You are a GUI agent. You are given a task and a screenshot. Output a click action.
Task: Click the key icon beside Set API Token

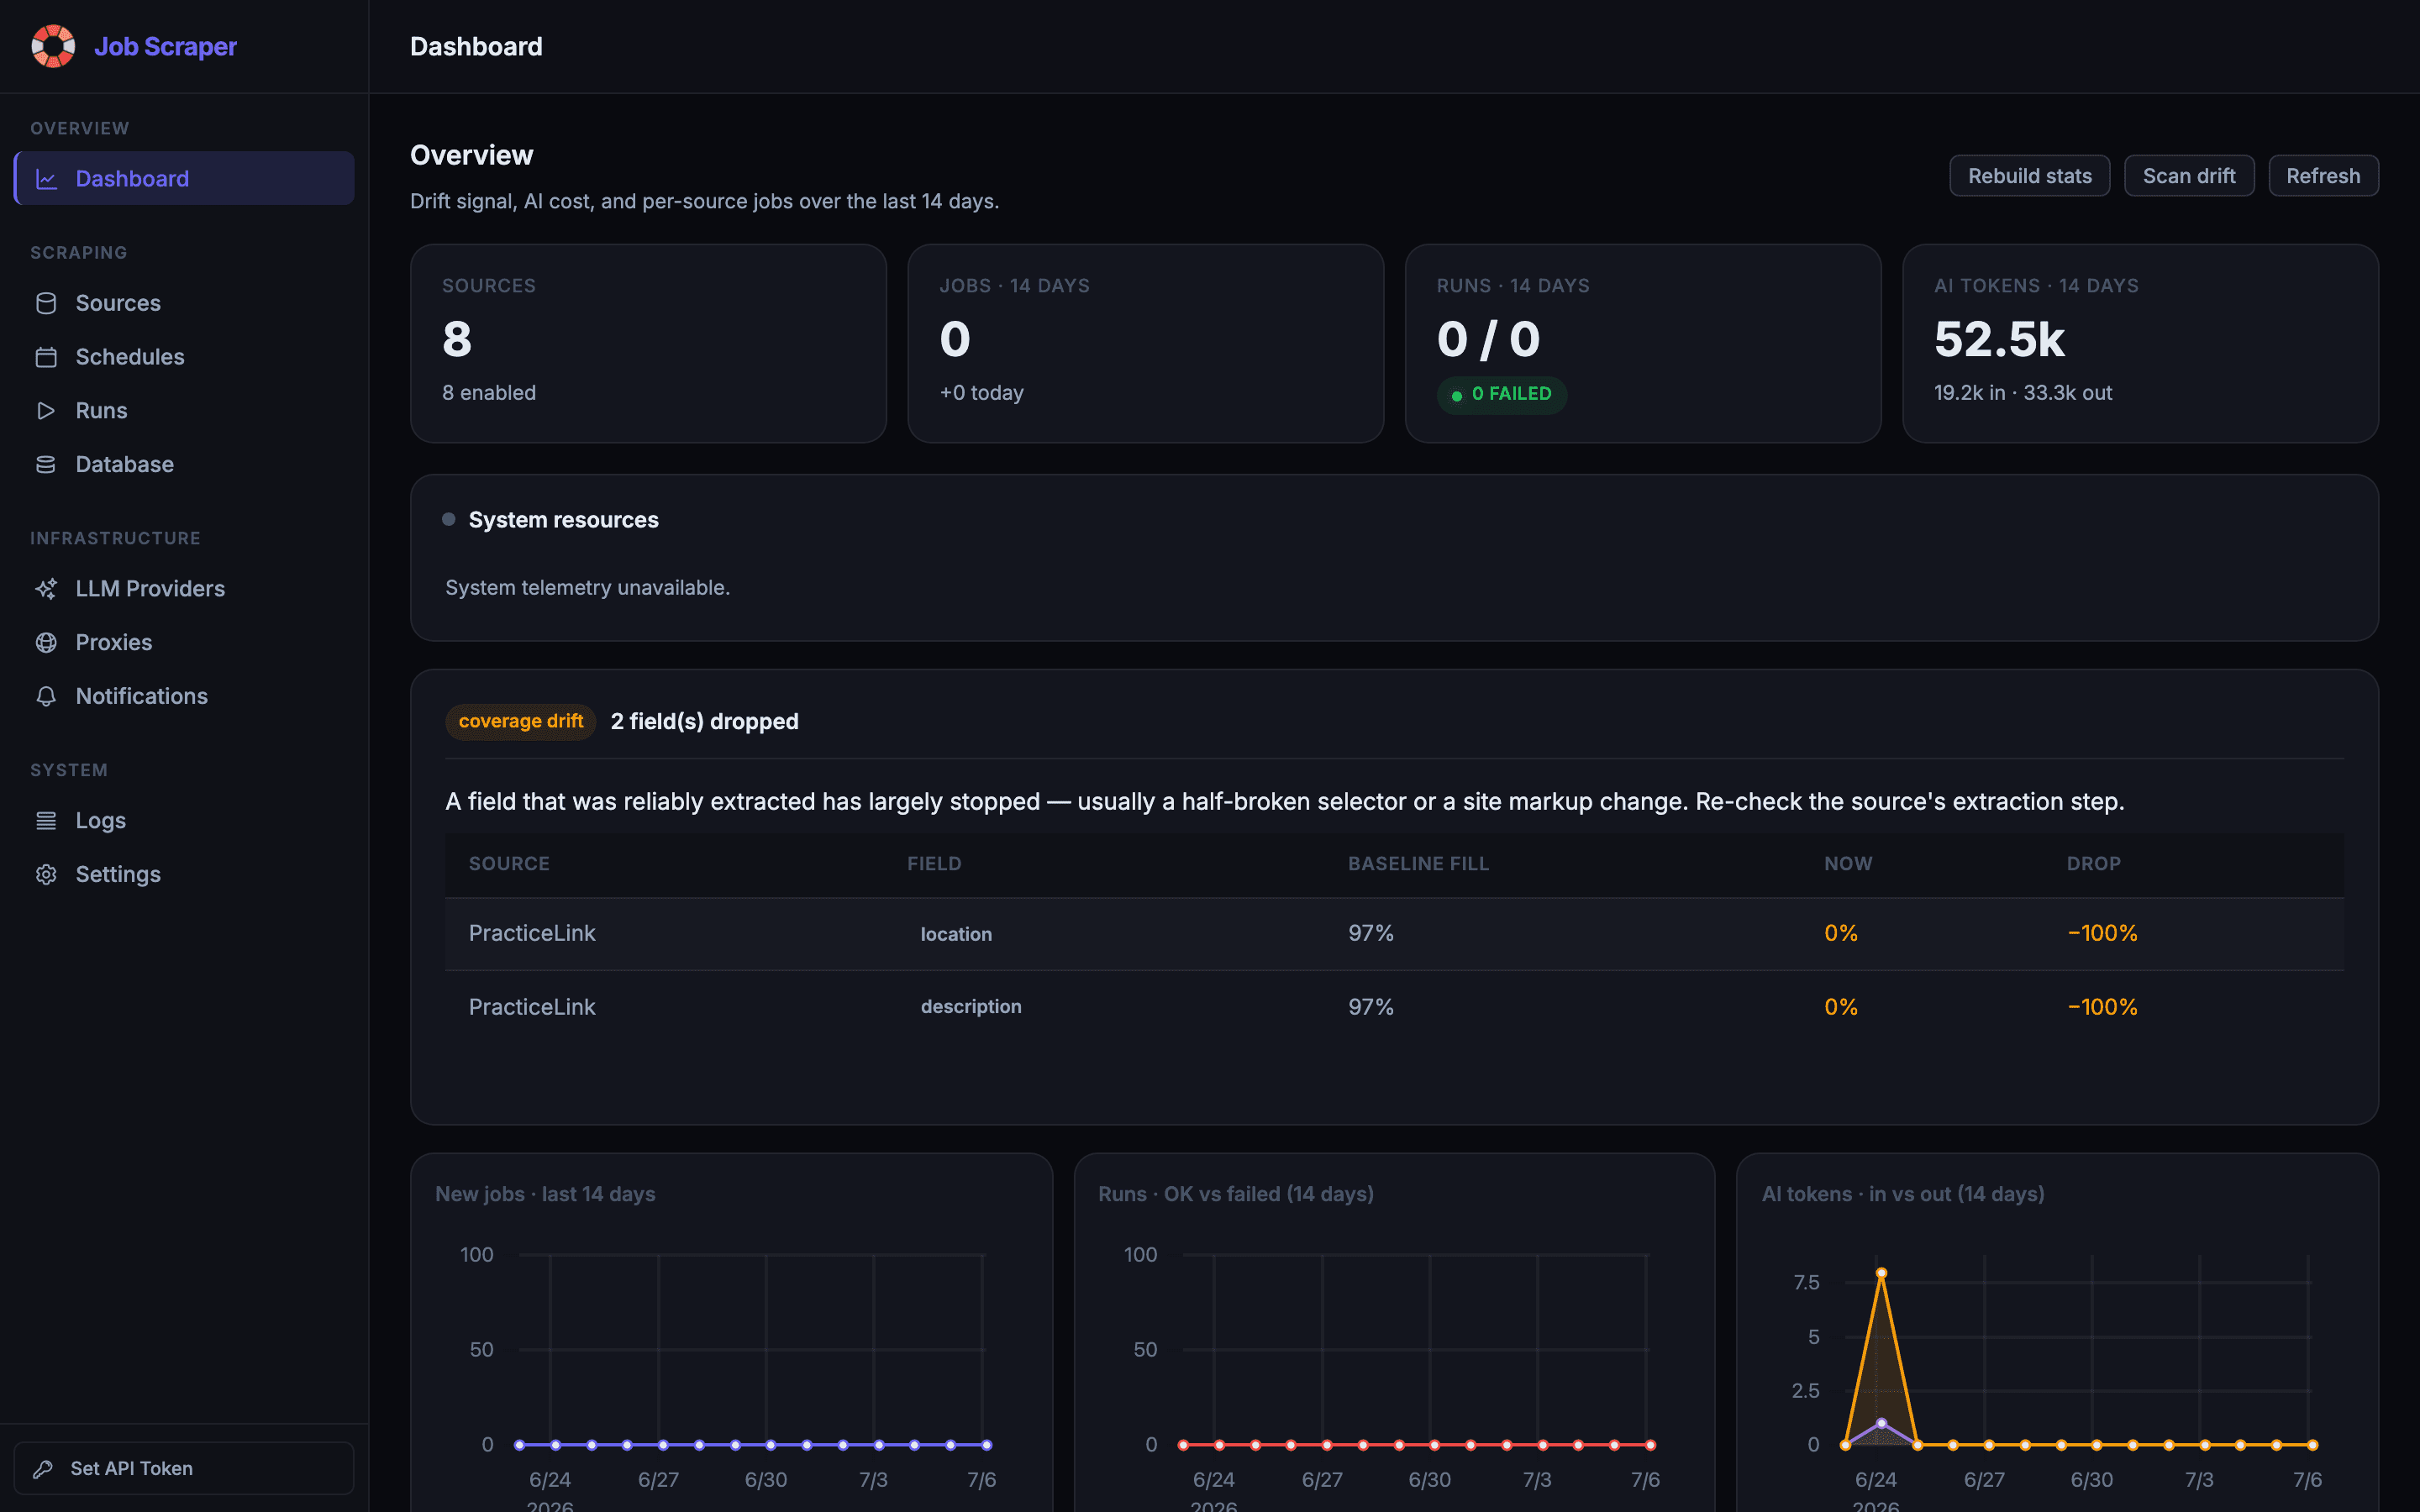pyautogui.click(x=43, y=1469)
